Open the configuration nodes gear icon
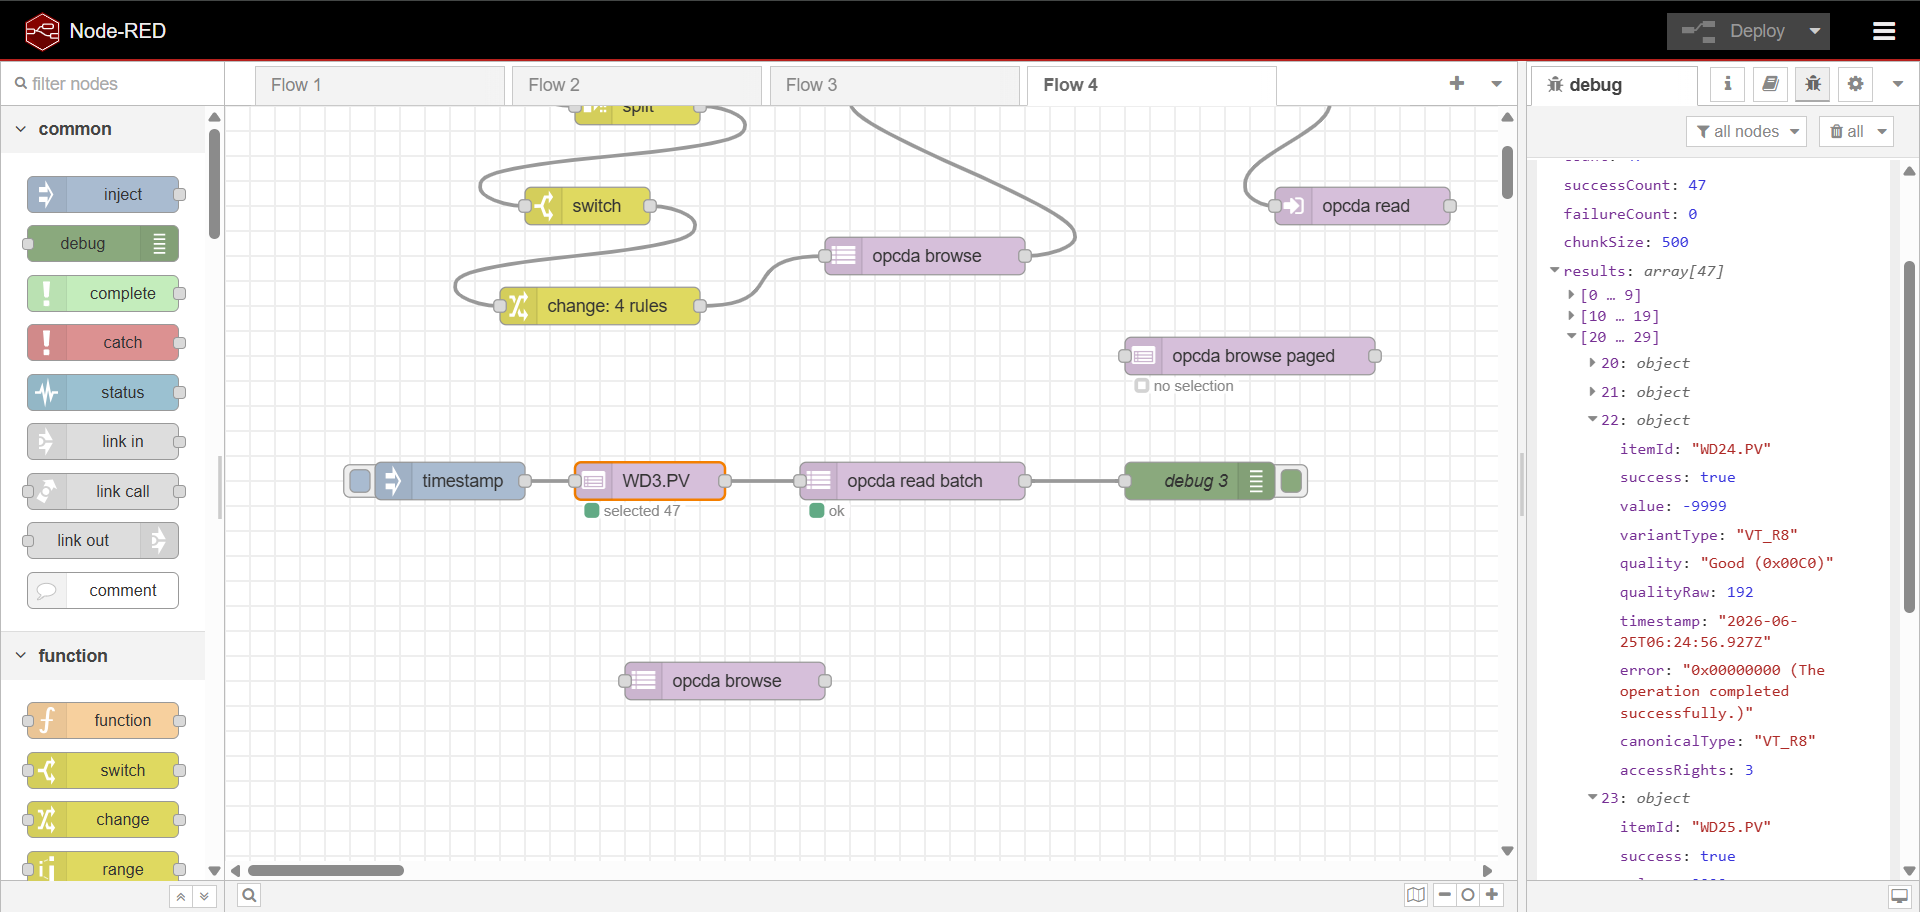 point(1856,84)
